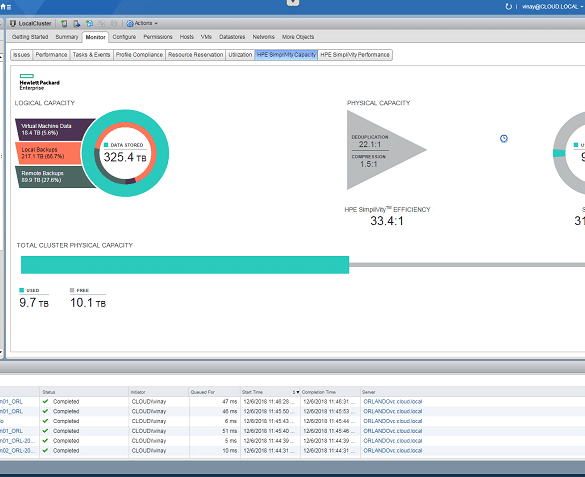This screenshot has height=477, width=585.
Task: Click the Move Hosts into cluster icon
Action: 76,23
